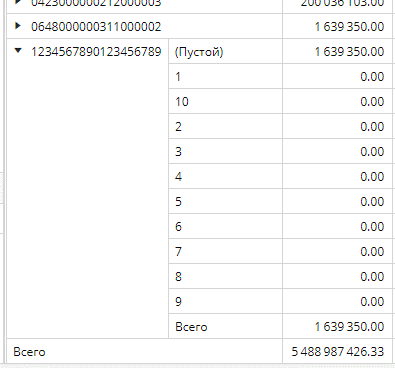
Task: Expand the 0648000000311000002 row
Action: pyautogui.click(x=18, y=26)
